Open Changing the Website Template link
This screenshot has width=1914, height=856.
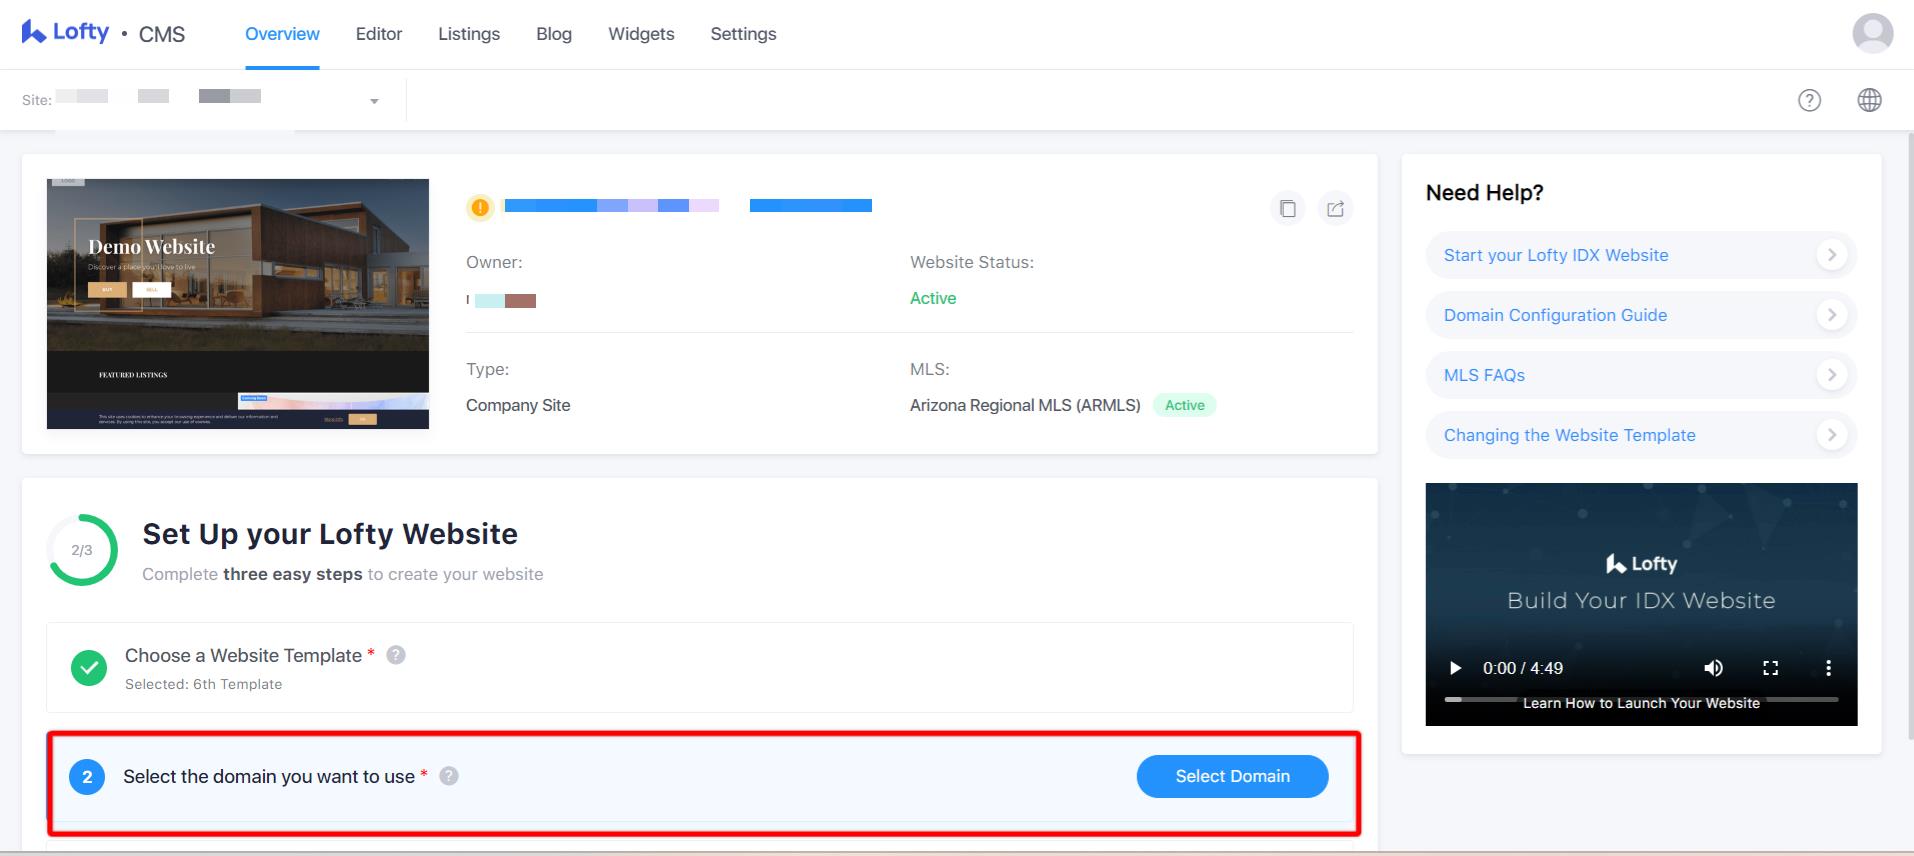[x=1570, y=435]
